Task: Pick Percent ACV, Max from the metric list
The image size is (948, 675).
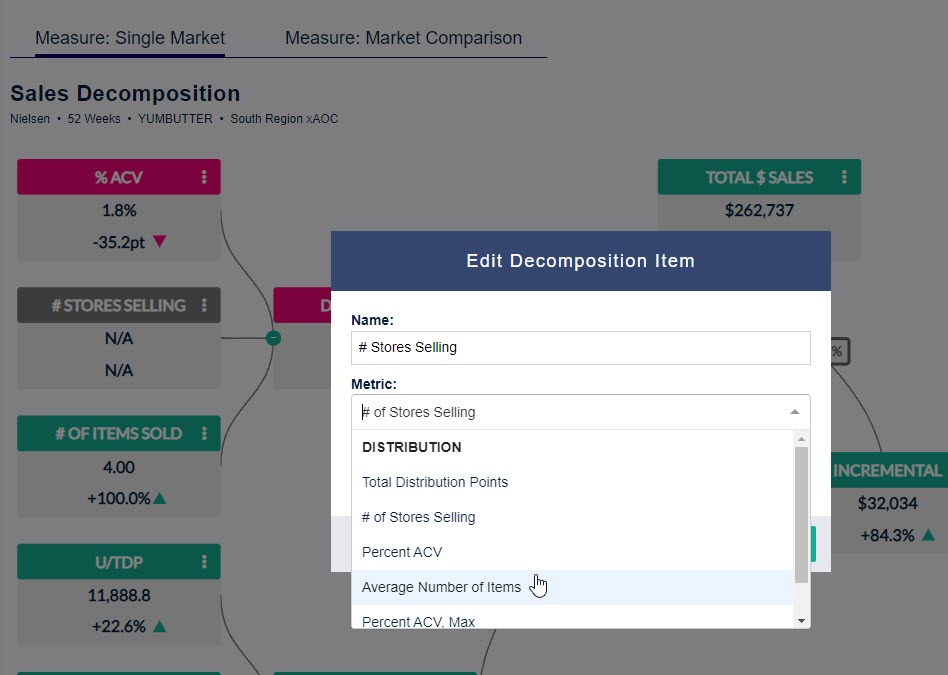Action: [x=416, y=621]
